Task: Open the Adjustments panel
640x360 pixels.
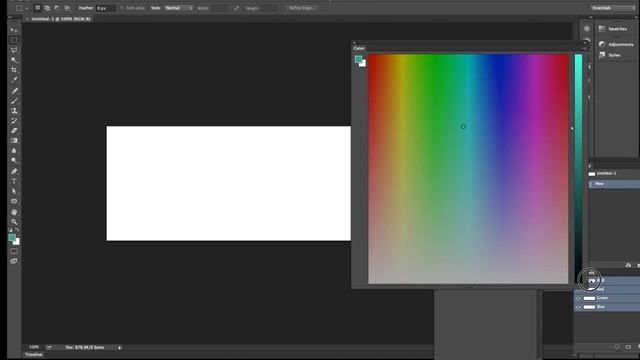Action: [x=616, y=44]
